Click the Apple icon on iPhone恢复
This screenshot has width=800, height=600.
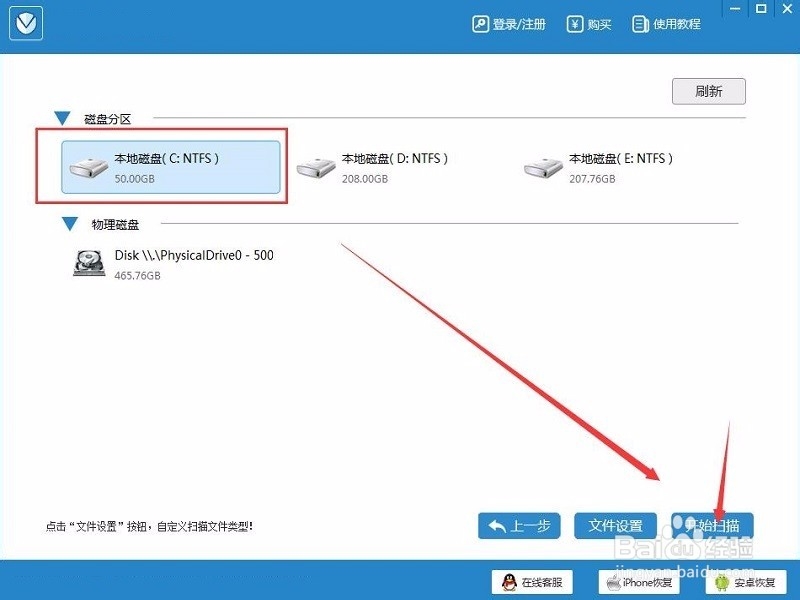(x=614, y=582)
